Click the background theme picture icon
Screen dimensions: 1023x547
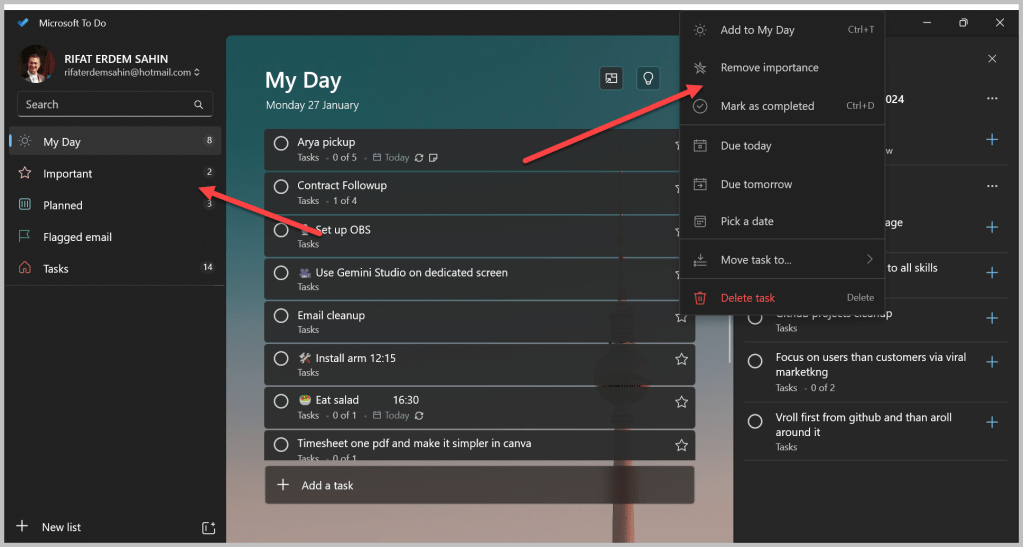(611, 78)
